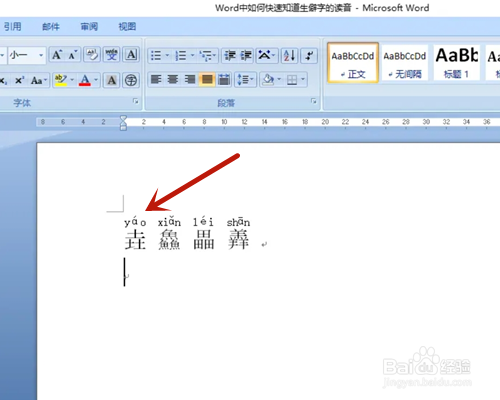Switch to the 视图 ribbon tab

click(127, 27)
